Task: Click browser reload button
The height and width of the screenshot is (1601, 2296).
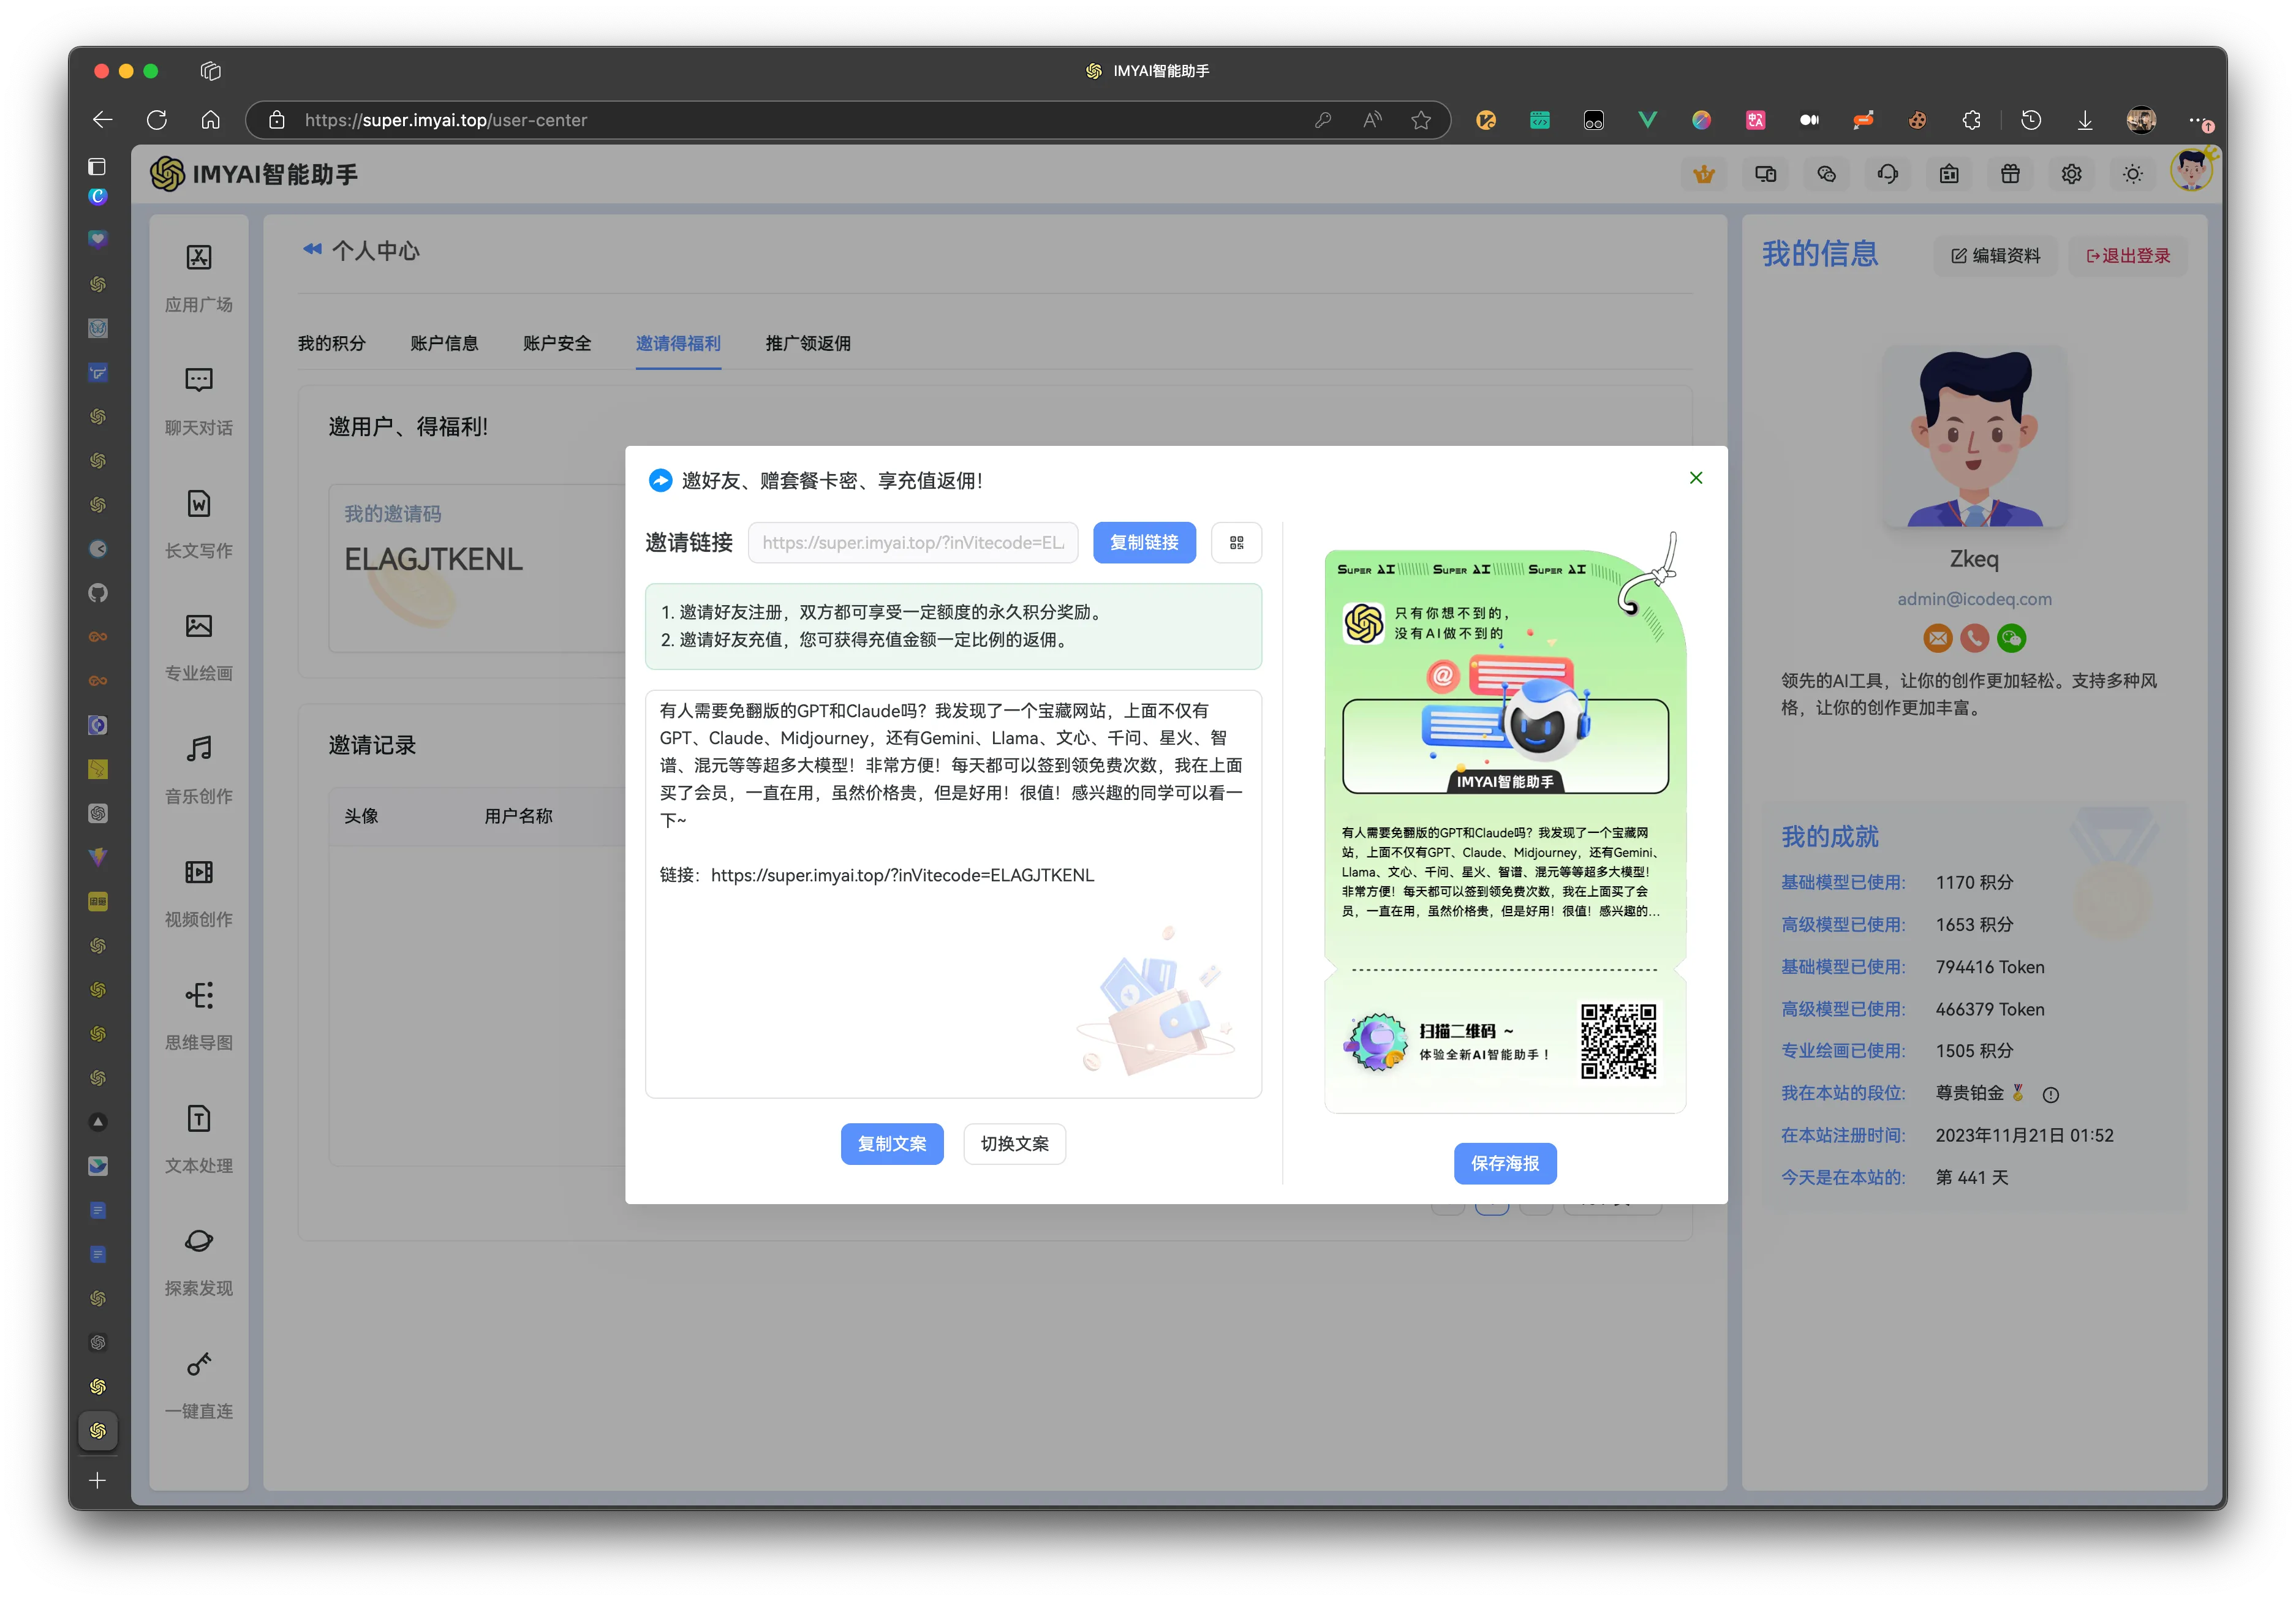Action: click(157, 120)
